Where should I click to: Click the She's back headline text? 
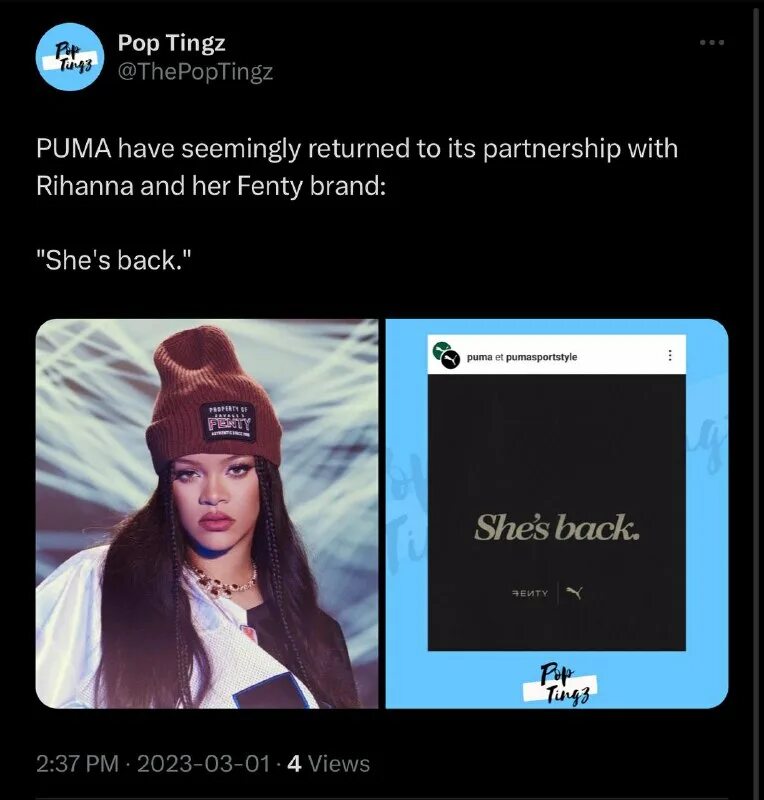tap(557, 528)
